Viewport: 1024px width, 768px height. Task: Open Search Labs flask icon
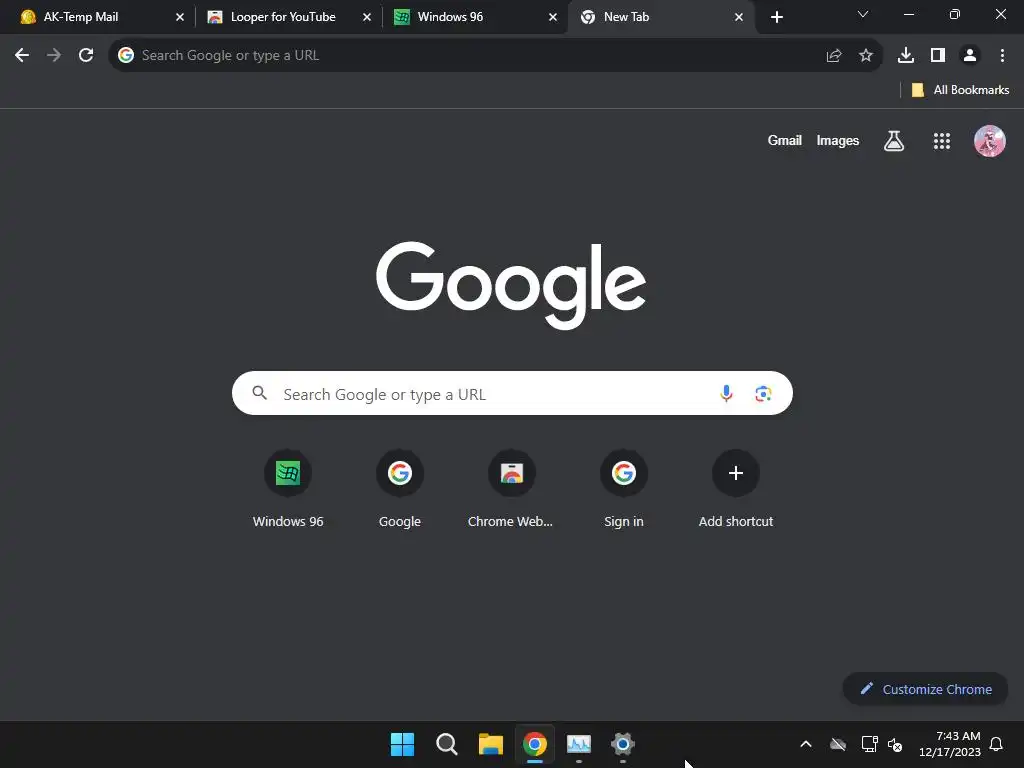(x=894, y=140)
